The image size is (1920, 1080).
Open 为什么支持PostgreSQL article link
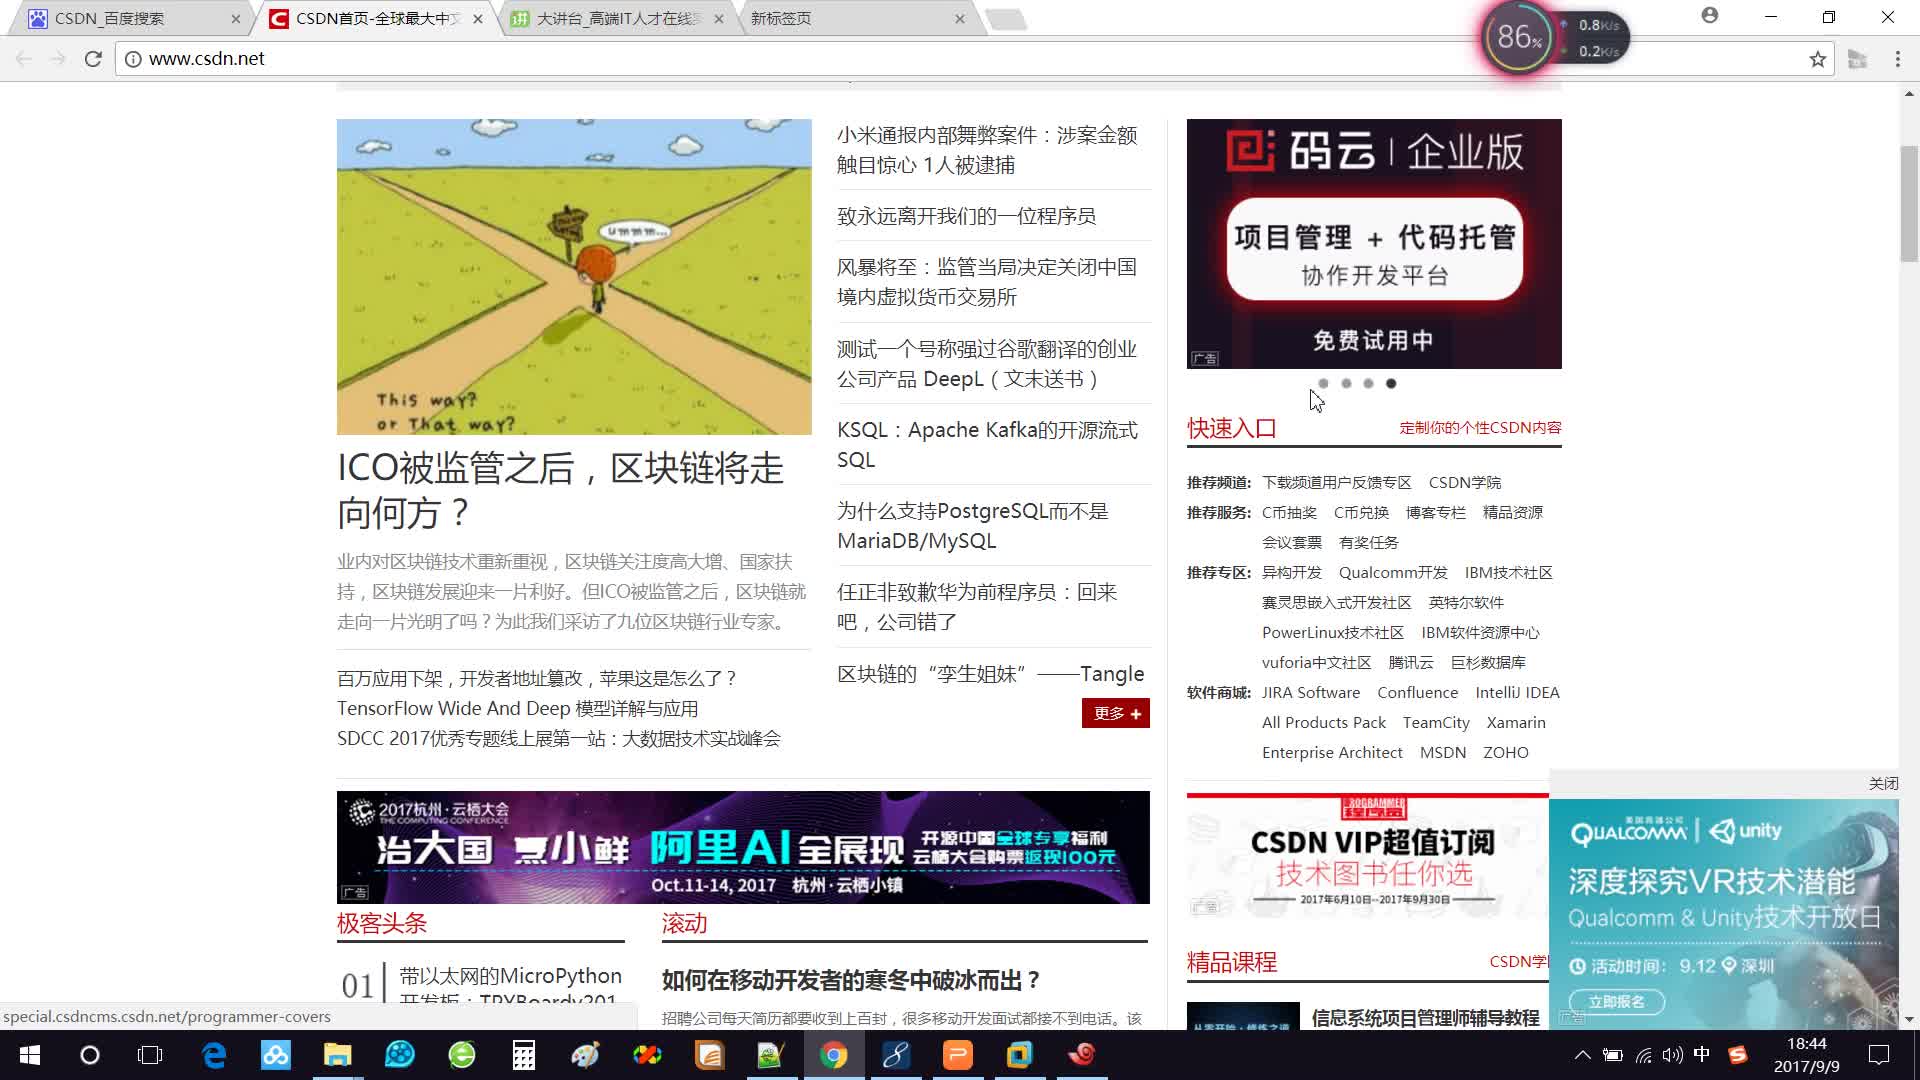973,526
